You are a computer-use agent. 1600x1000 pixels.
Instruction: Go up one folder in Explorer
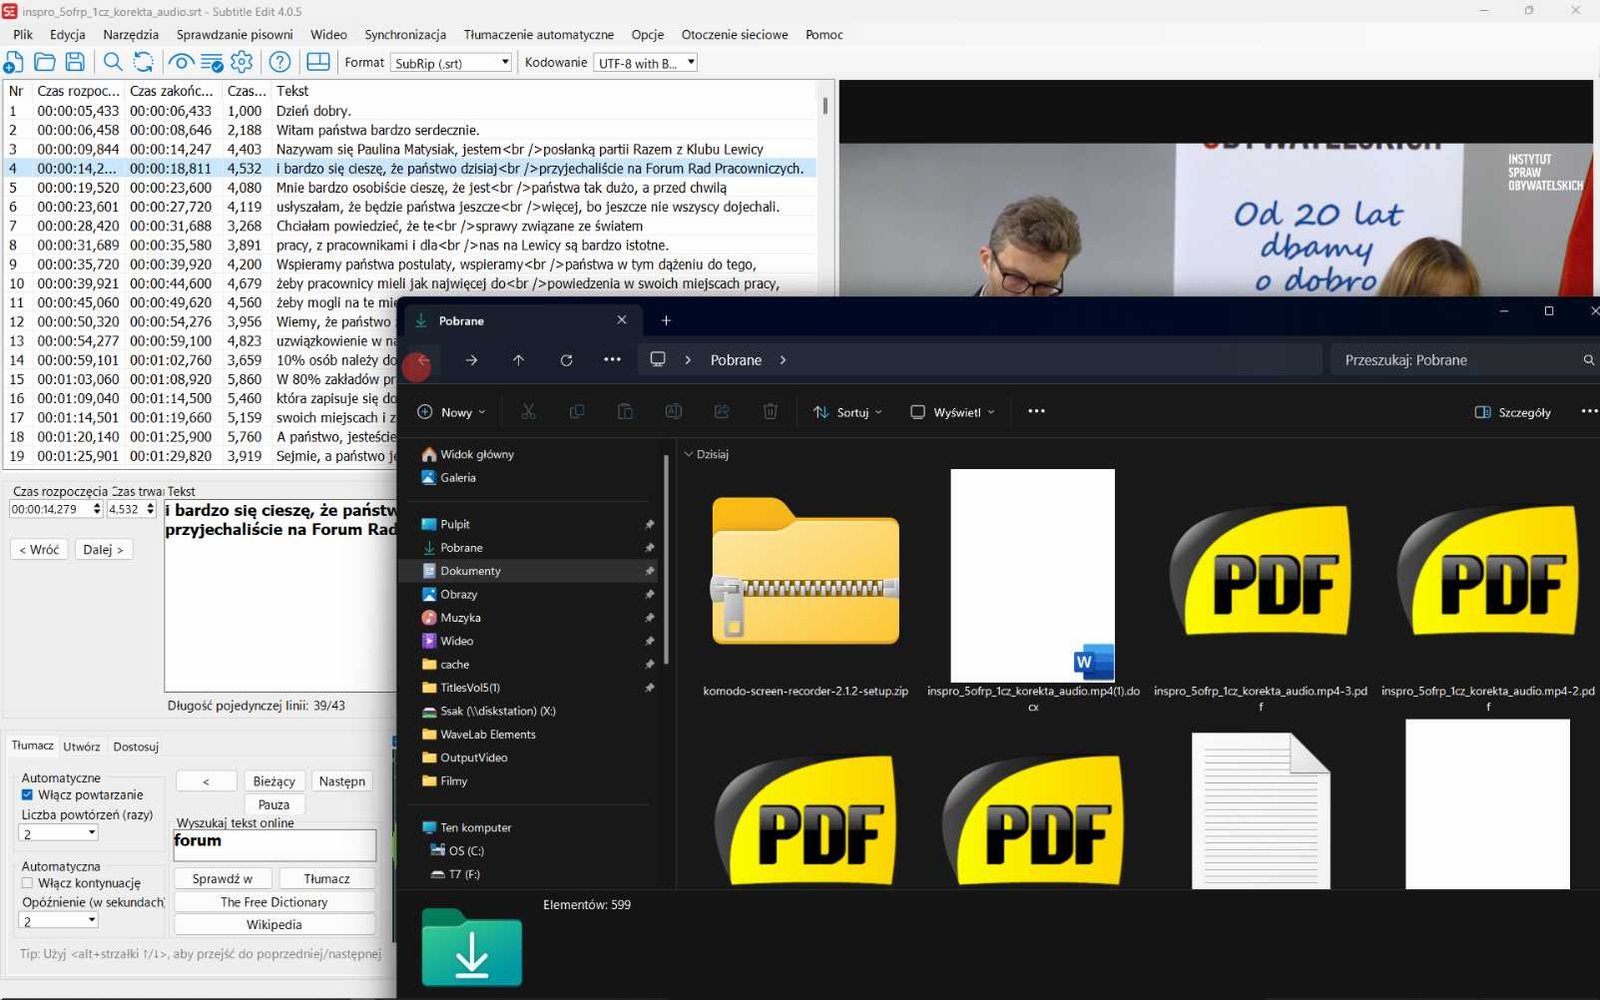coord(518,360)
